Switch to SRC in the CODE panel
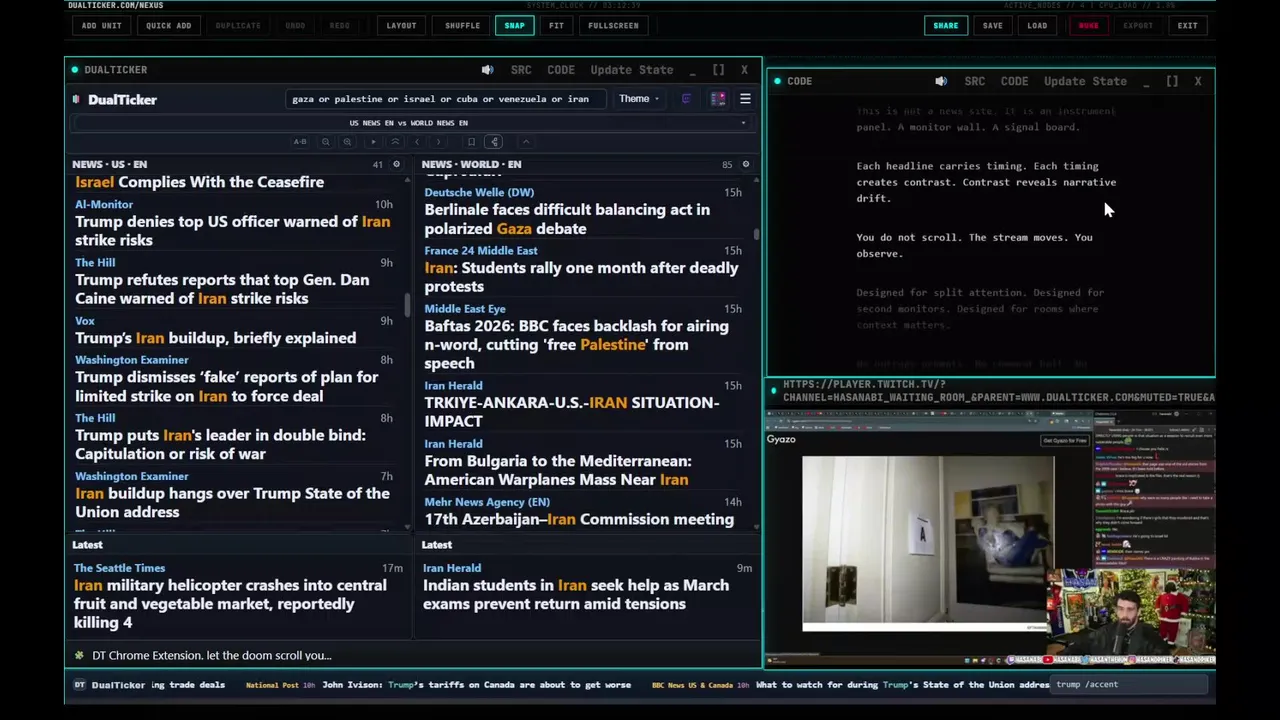This screenshot has height=720, width=1280. tap(975, 81)
